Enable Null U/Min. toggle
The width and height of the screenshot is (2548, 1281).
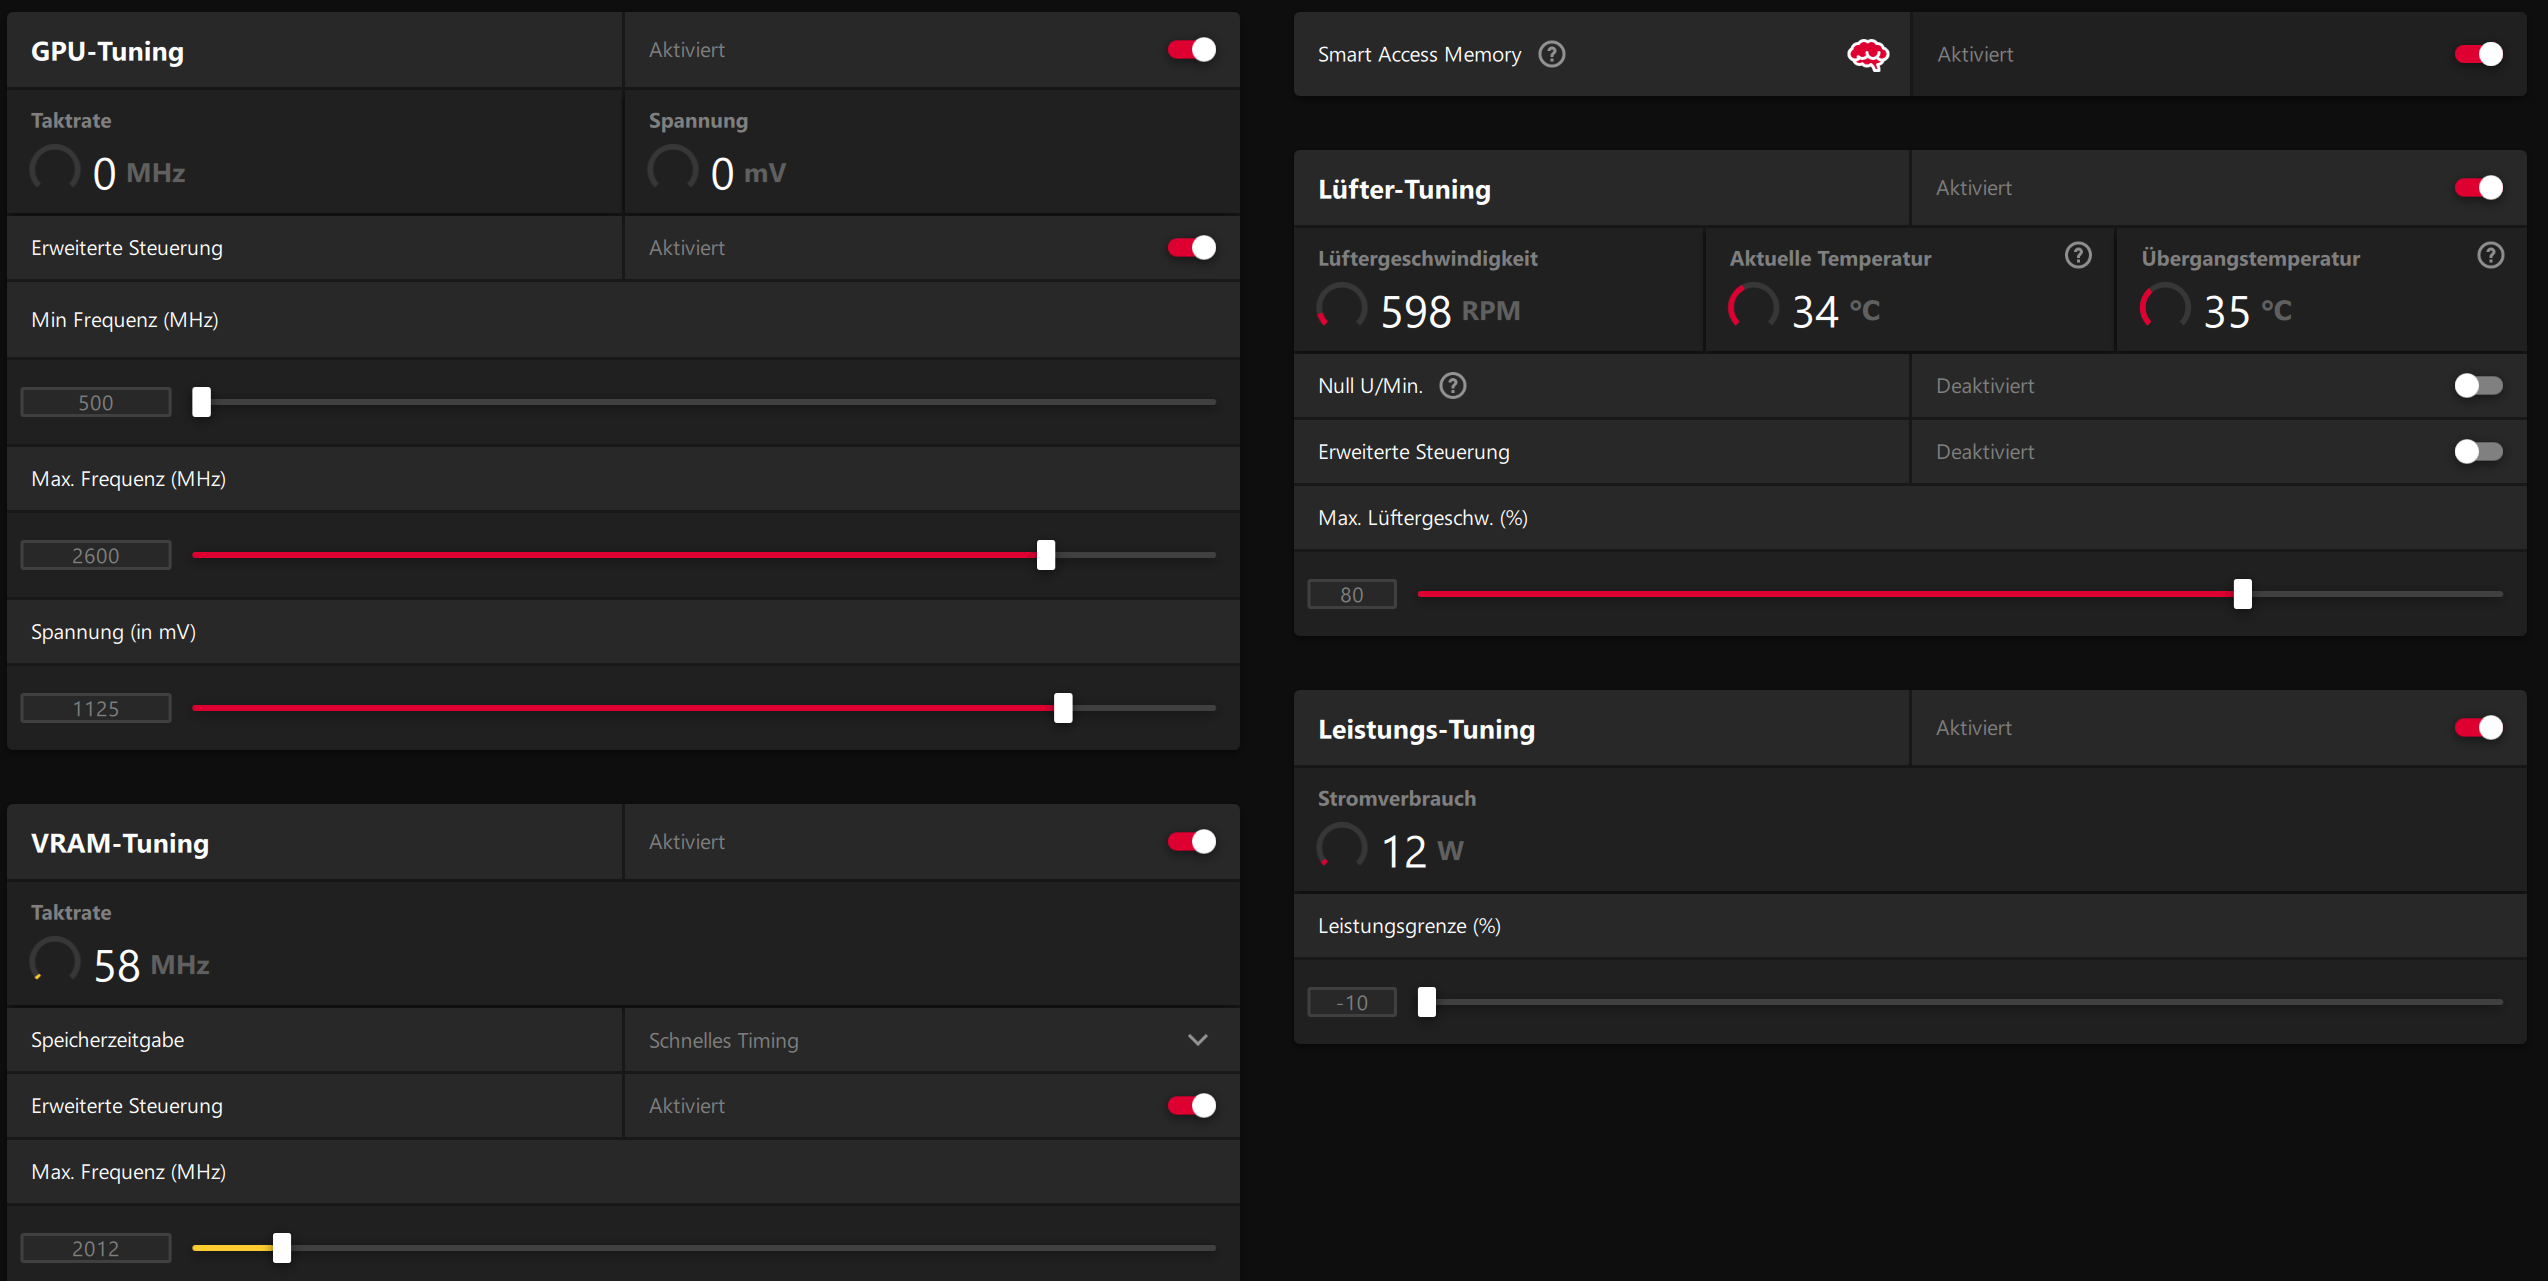tap(2477, 386)
